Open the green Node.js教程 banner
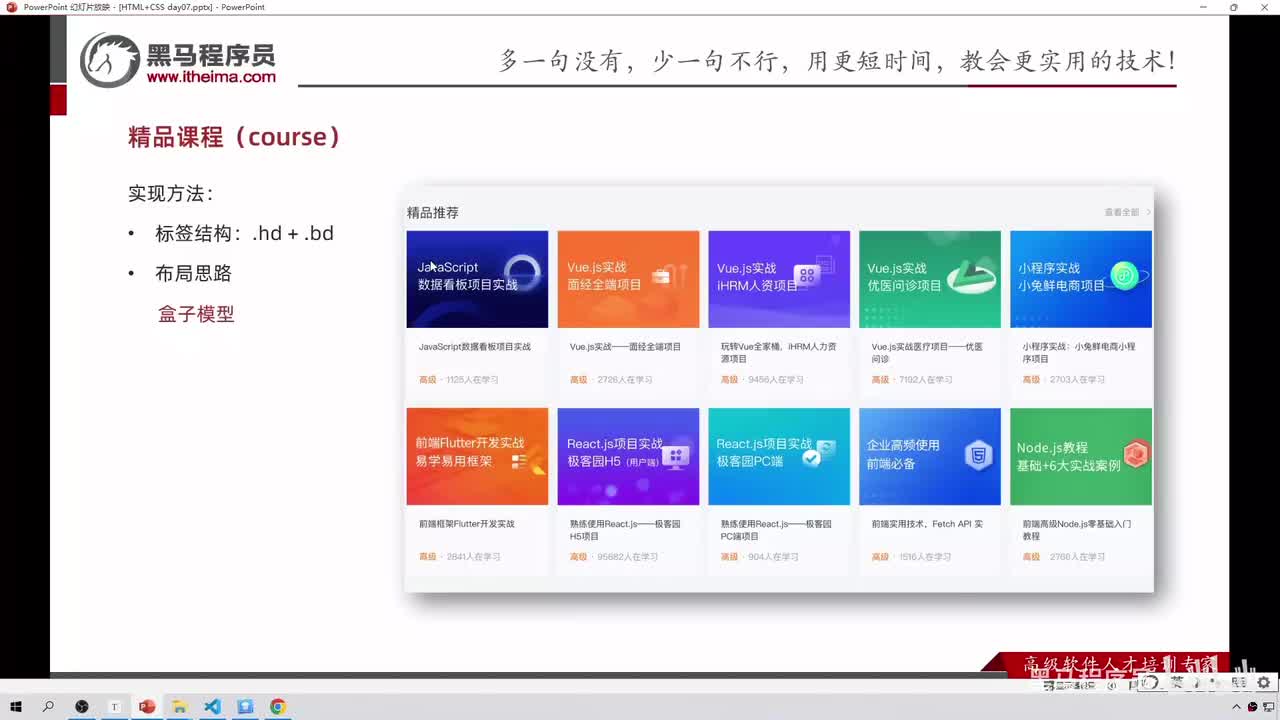The width and height of the screenshot is (1280, 720). point(1081,456)
